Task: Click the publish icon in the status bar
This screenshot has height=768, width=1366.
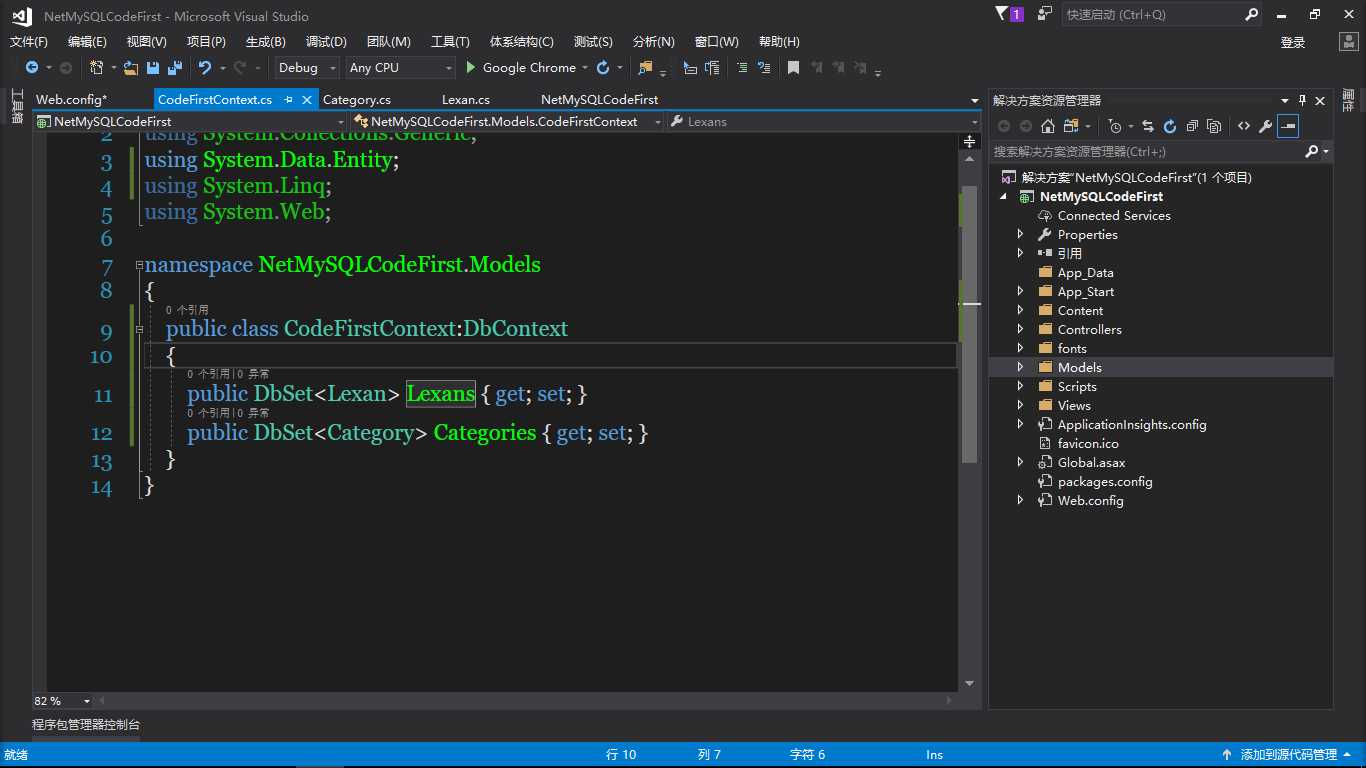Action: tap(1226, 755)
